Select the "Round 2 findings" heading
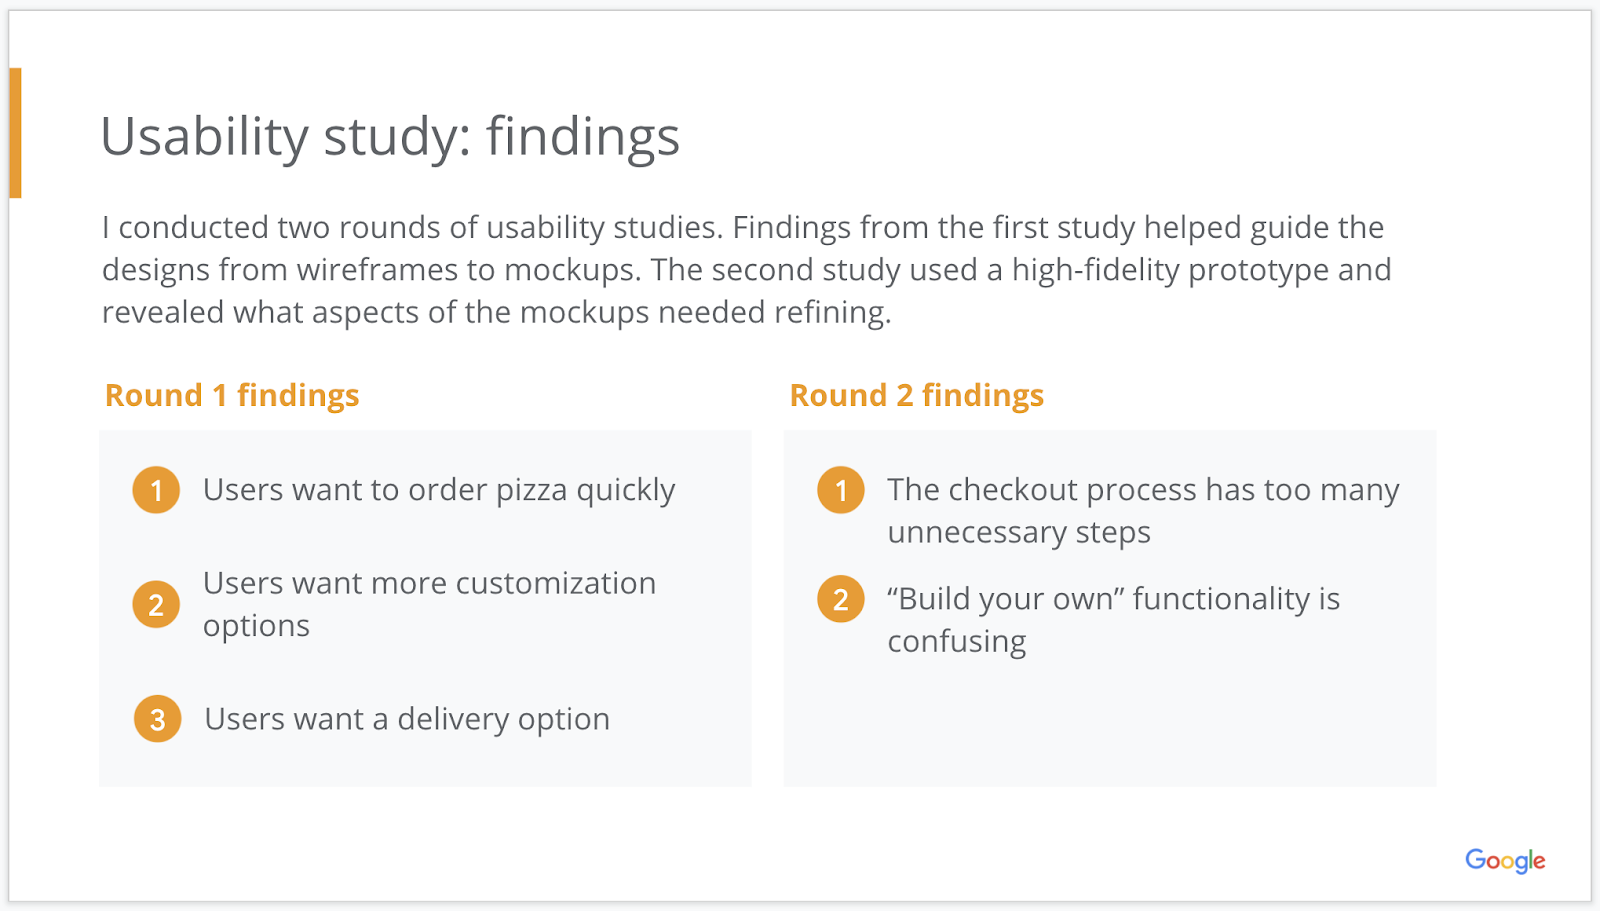 point(917,396)
